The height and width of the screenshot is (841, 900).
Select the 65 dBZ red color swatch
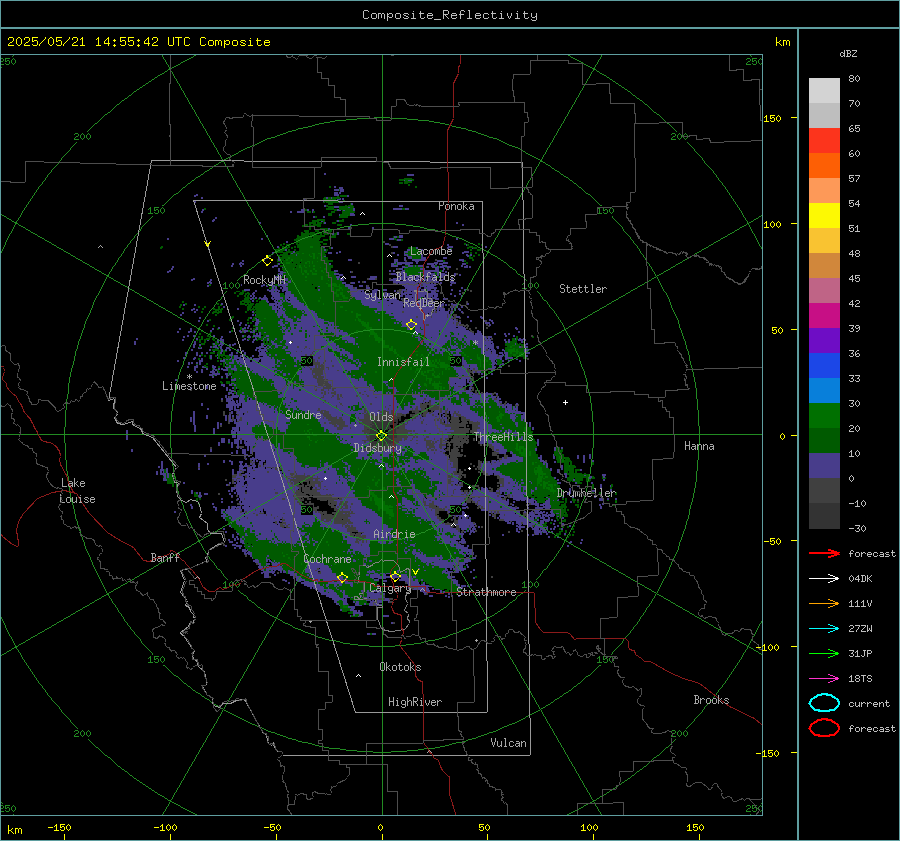(x=824, y=141)
